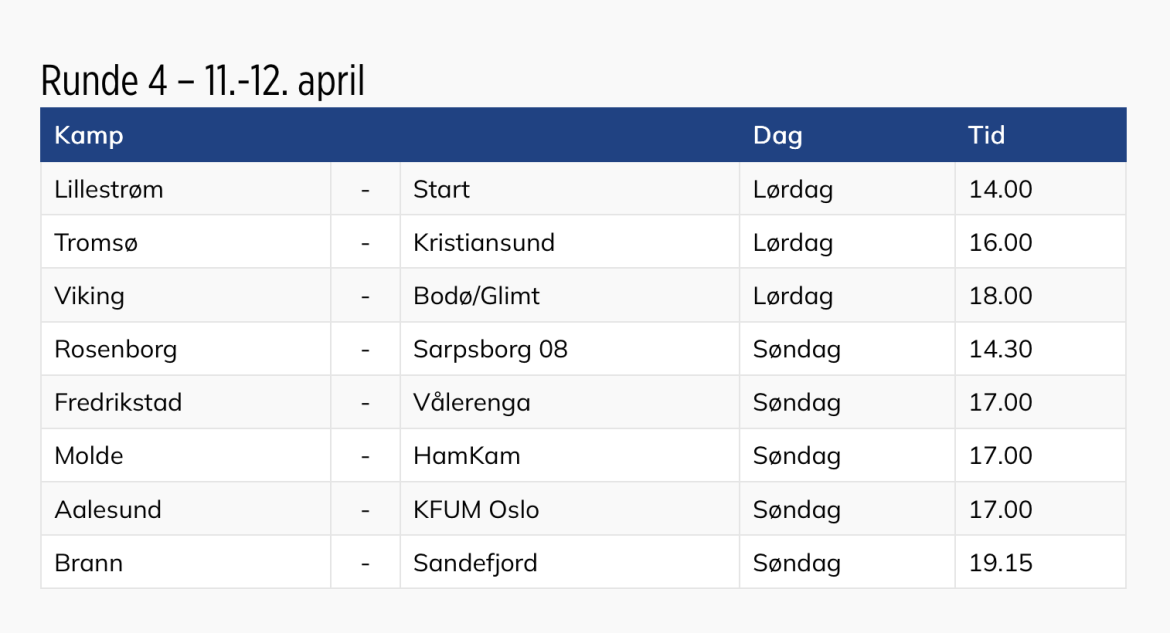Click the Runde 4 heading
The width and height of the screenshot is (1170, 633).
point(203,82)
